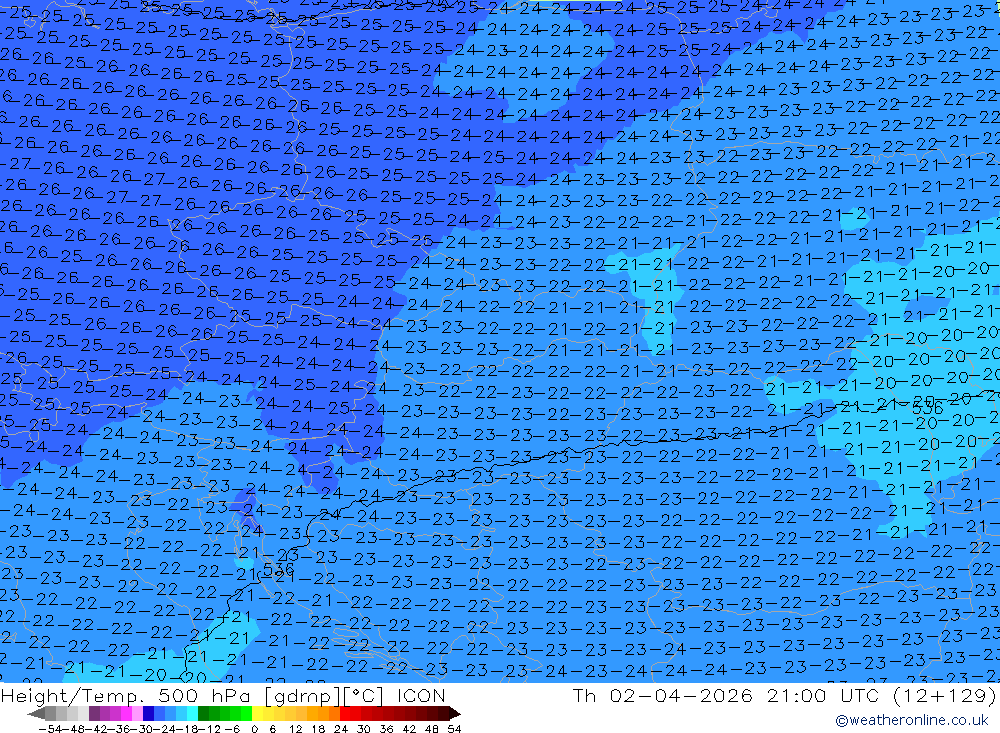The height and width of the screenshot is (733, 1000).
Task: Click the 'Th 02-04-2026 21:00 UTC' timestamp
Action: coord(726,695)
